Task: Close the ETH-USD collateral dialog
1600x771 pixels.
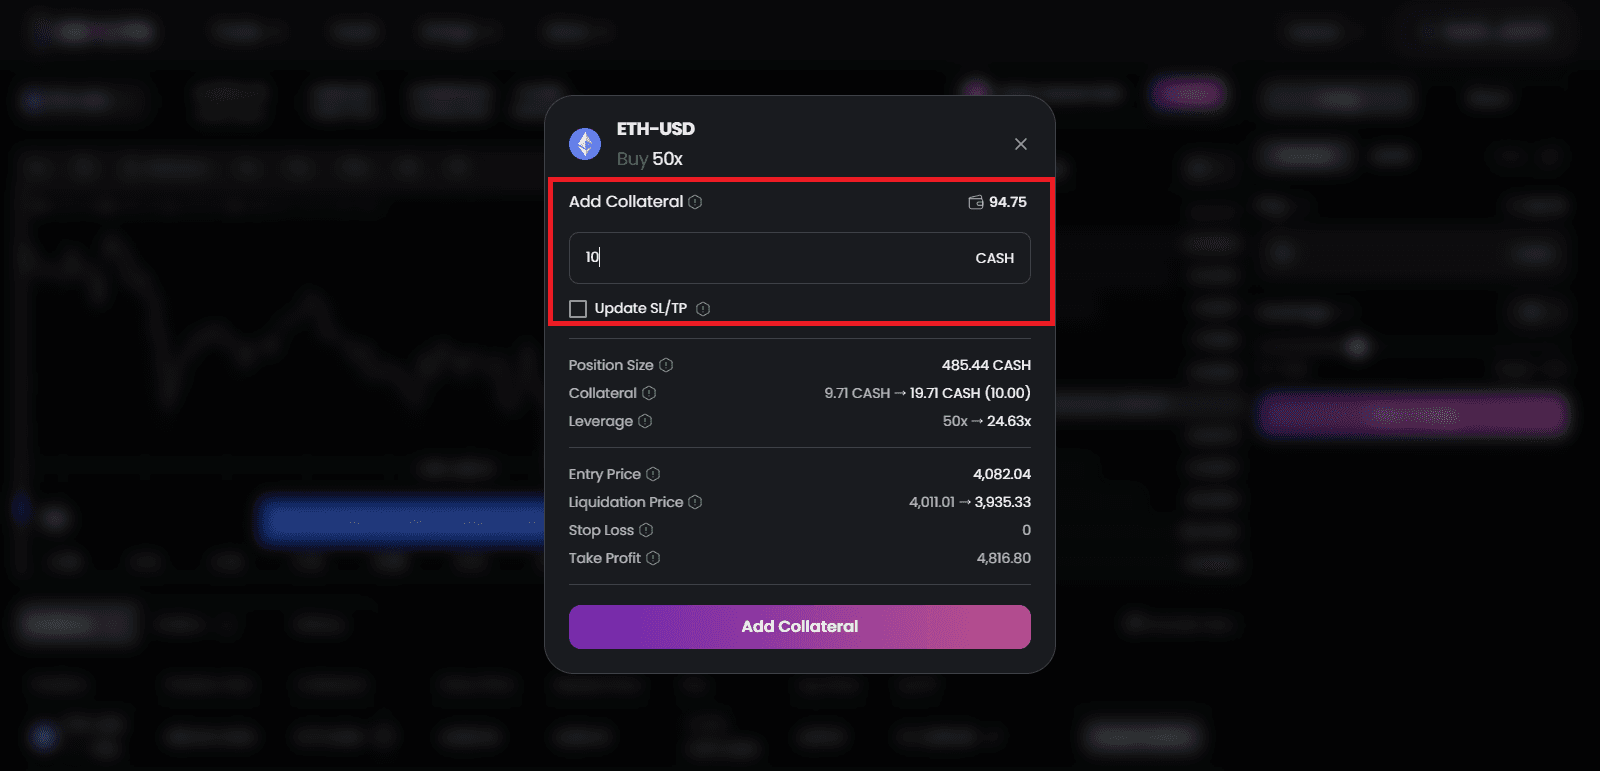Action: click(x=1020, y=144)
